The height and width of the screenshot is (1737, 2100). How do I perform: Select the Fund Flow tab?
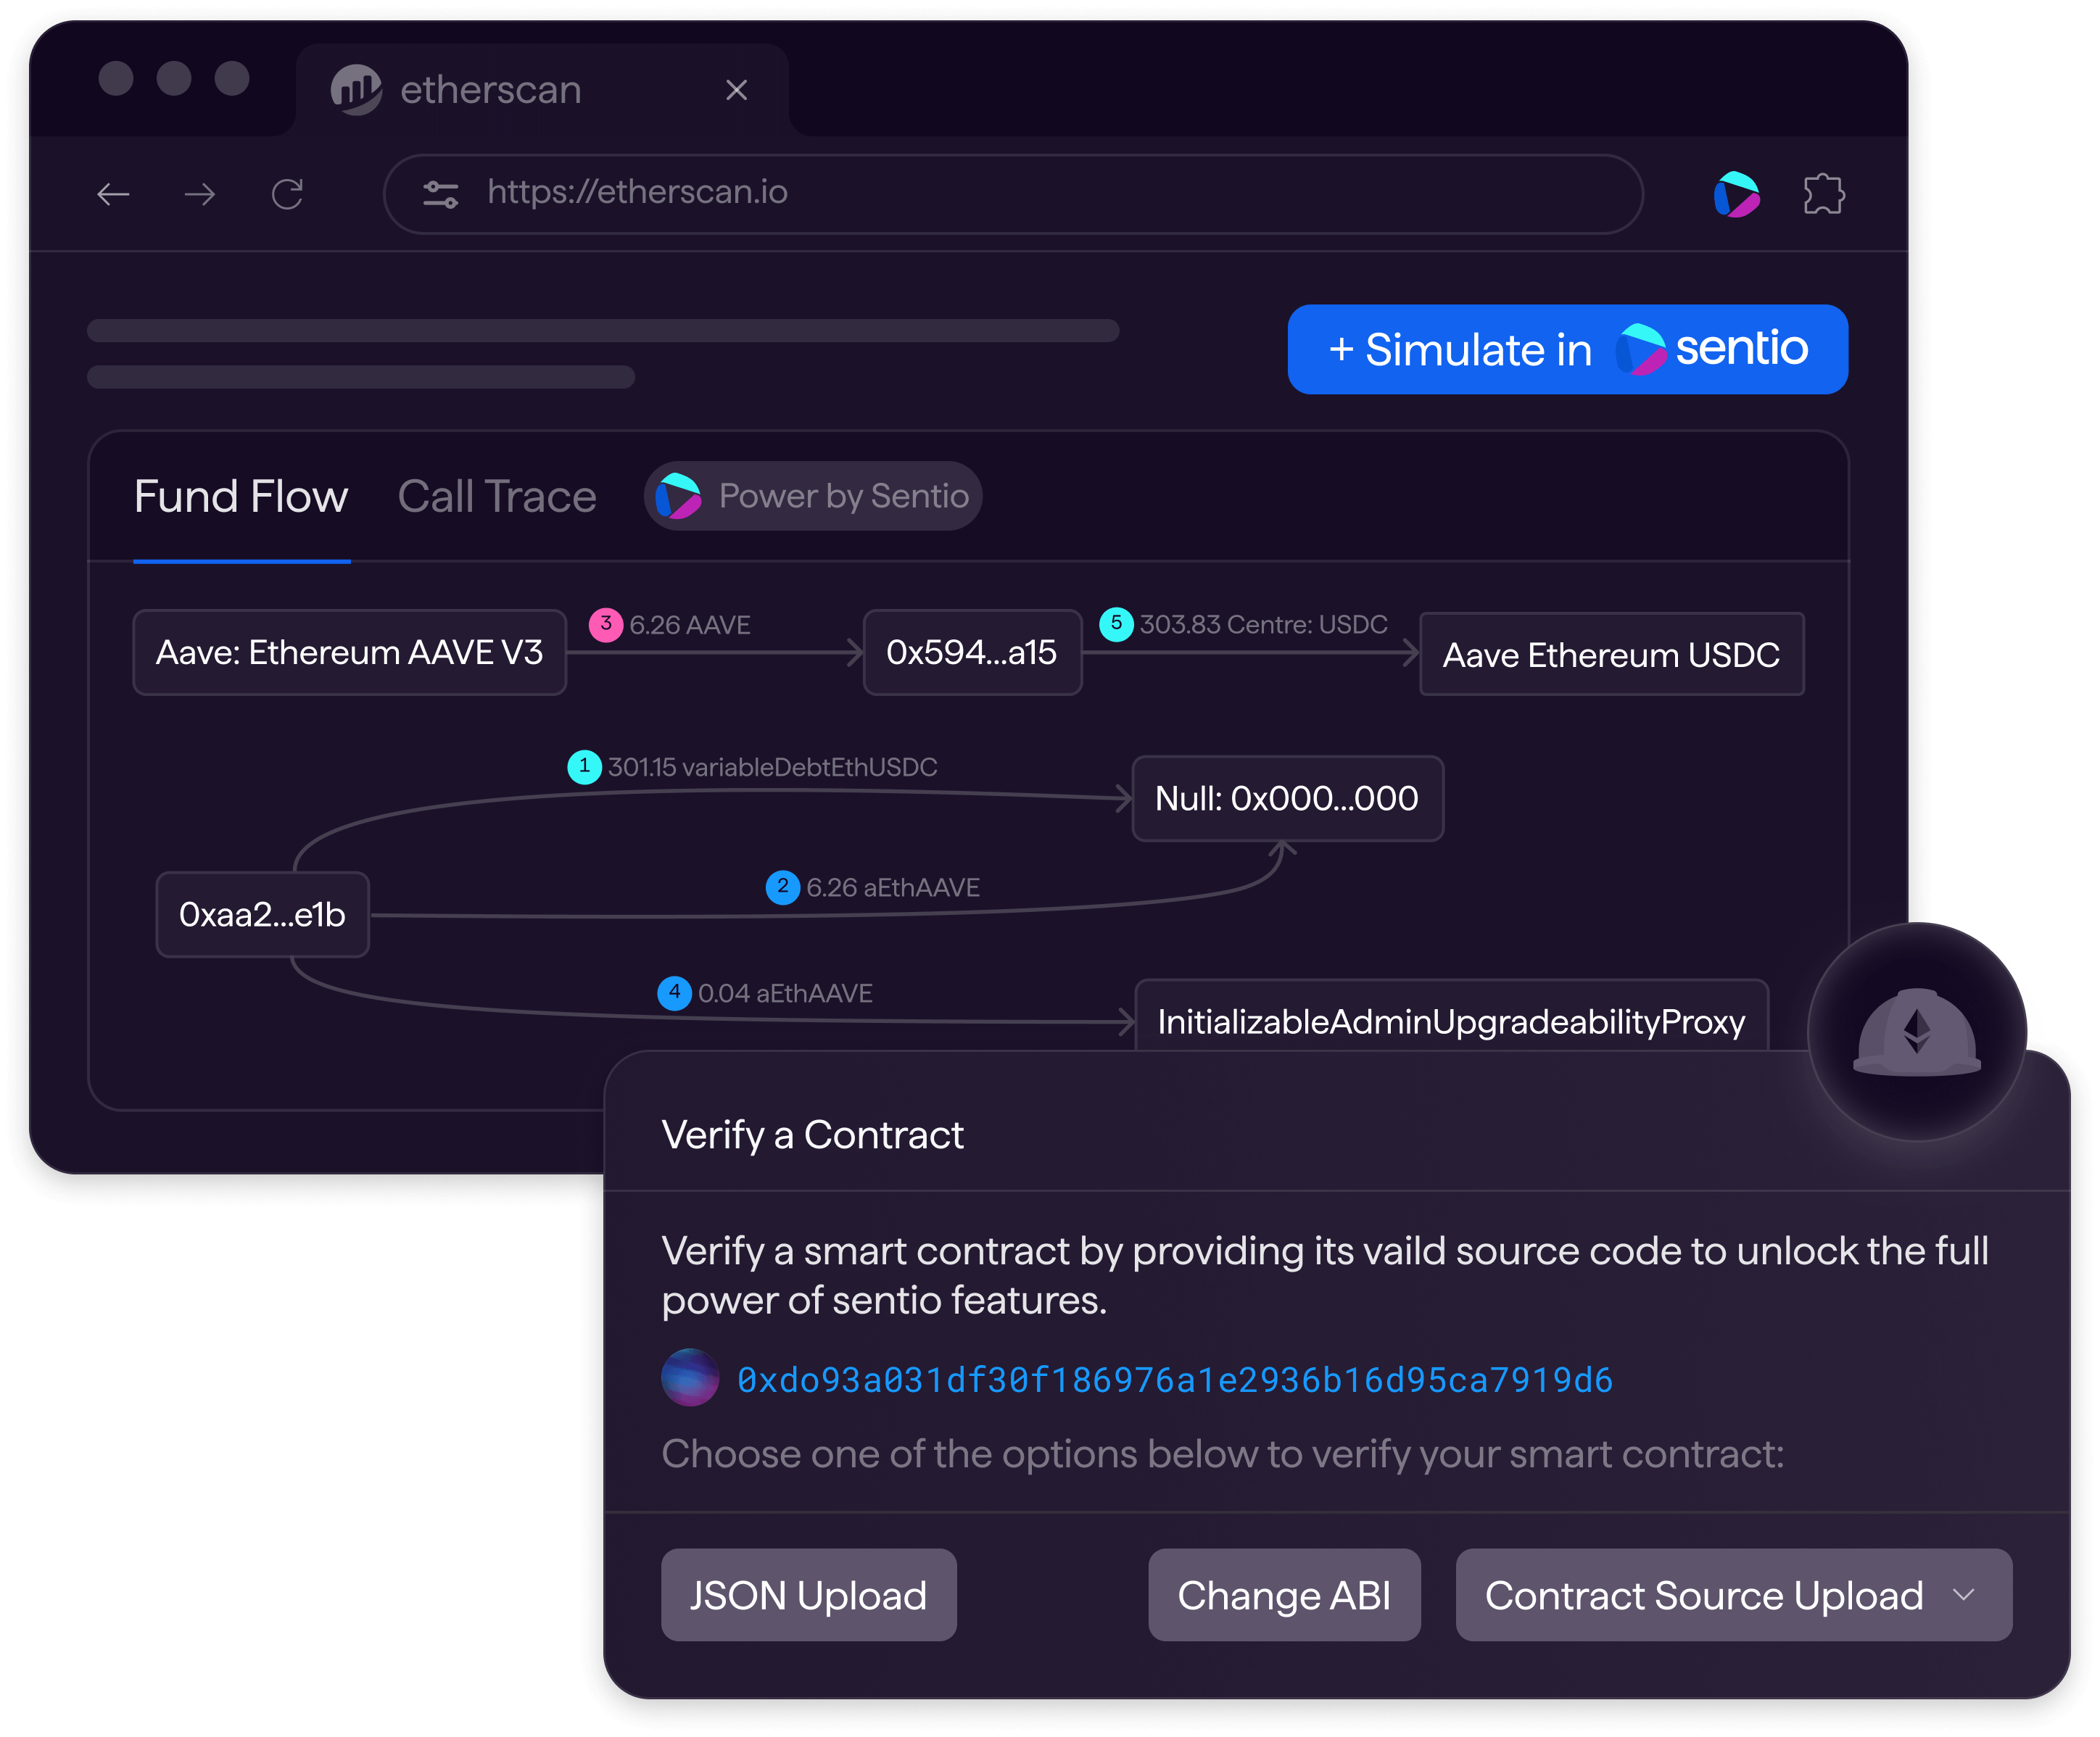tap(241, 497)
